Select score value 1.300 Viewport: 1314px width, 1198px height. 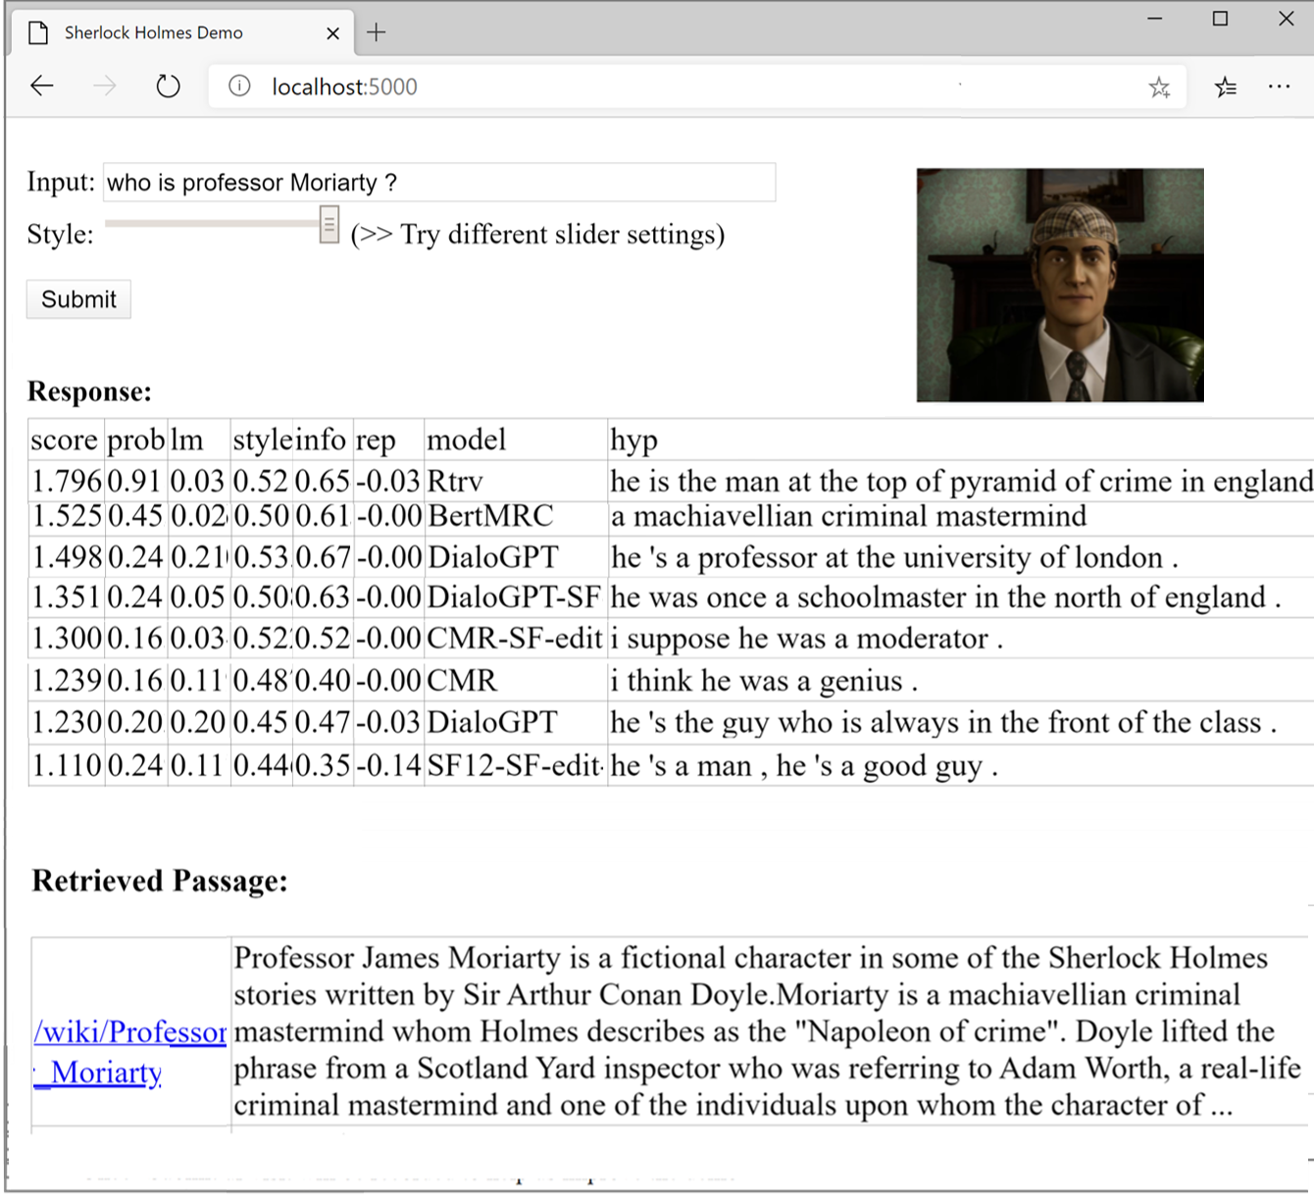point(66,639)
